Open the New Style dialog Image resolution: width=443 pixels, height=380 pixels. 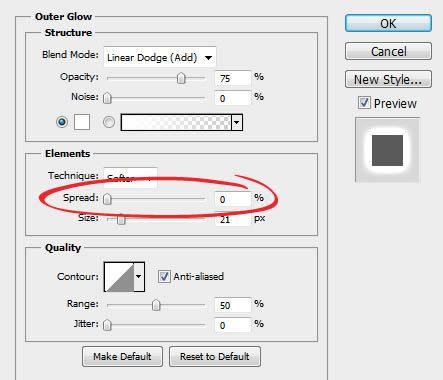coord(388,79)
